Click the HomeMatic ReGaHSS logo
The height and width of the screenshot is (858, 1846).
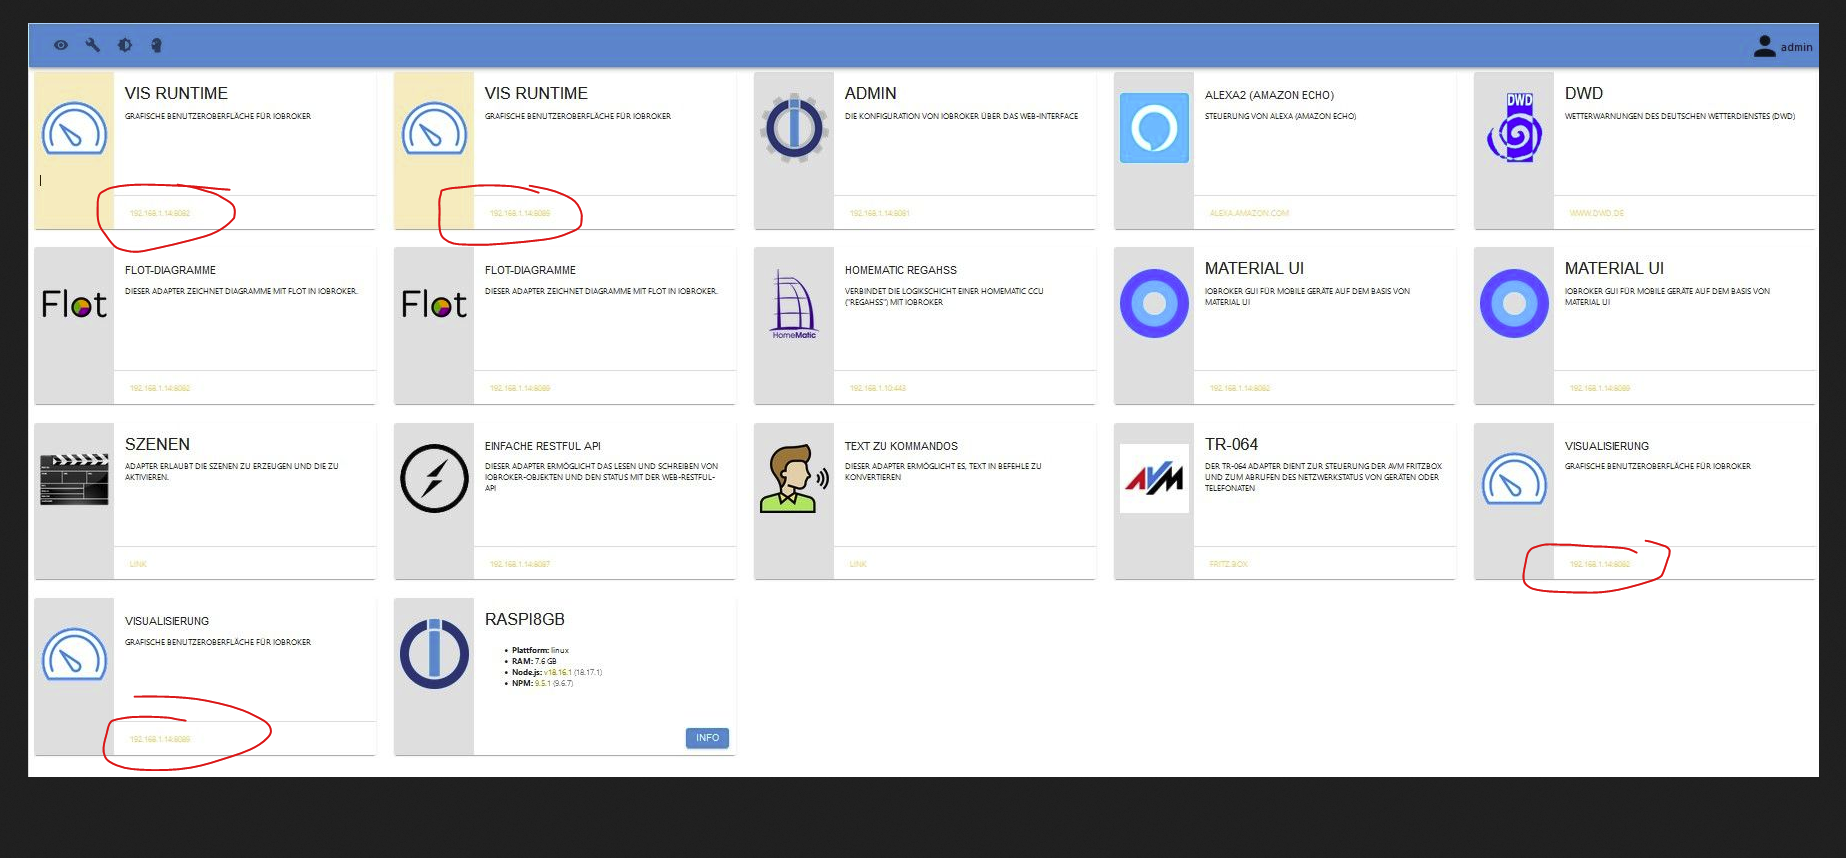click(794, 304)
